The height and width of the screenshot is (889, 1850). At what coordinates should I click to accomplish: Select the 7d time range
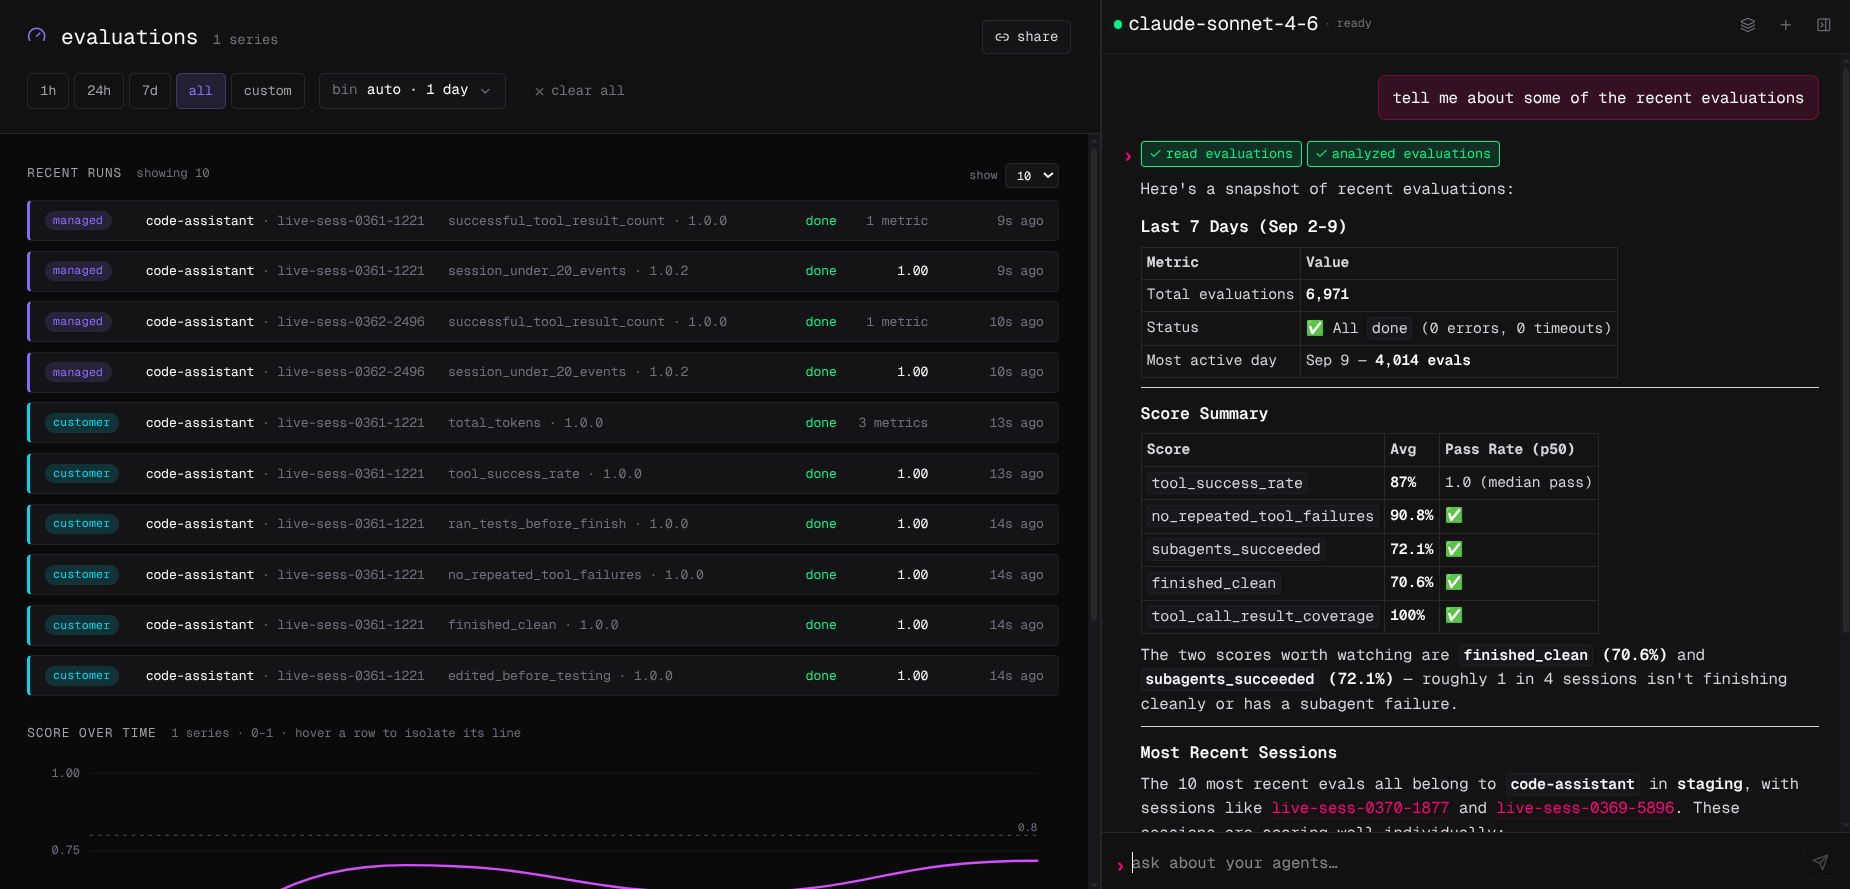(150, 91)
